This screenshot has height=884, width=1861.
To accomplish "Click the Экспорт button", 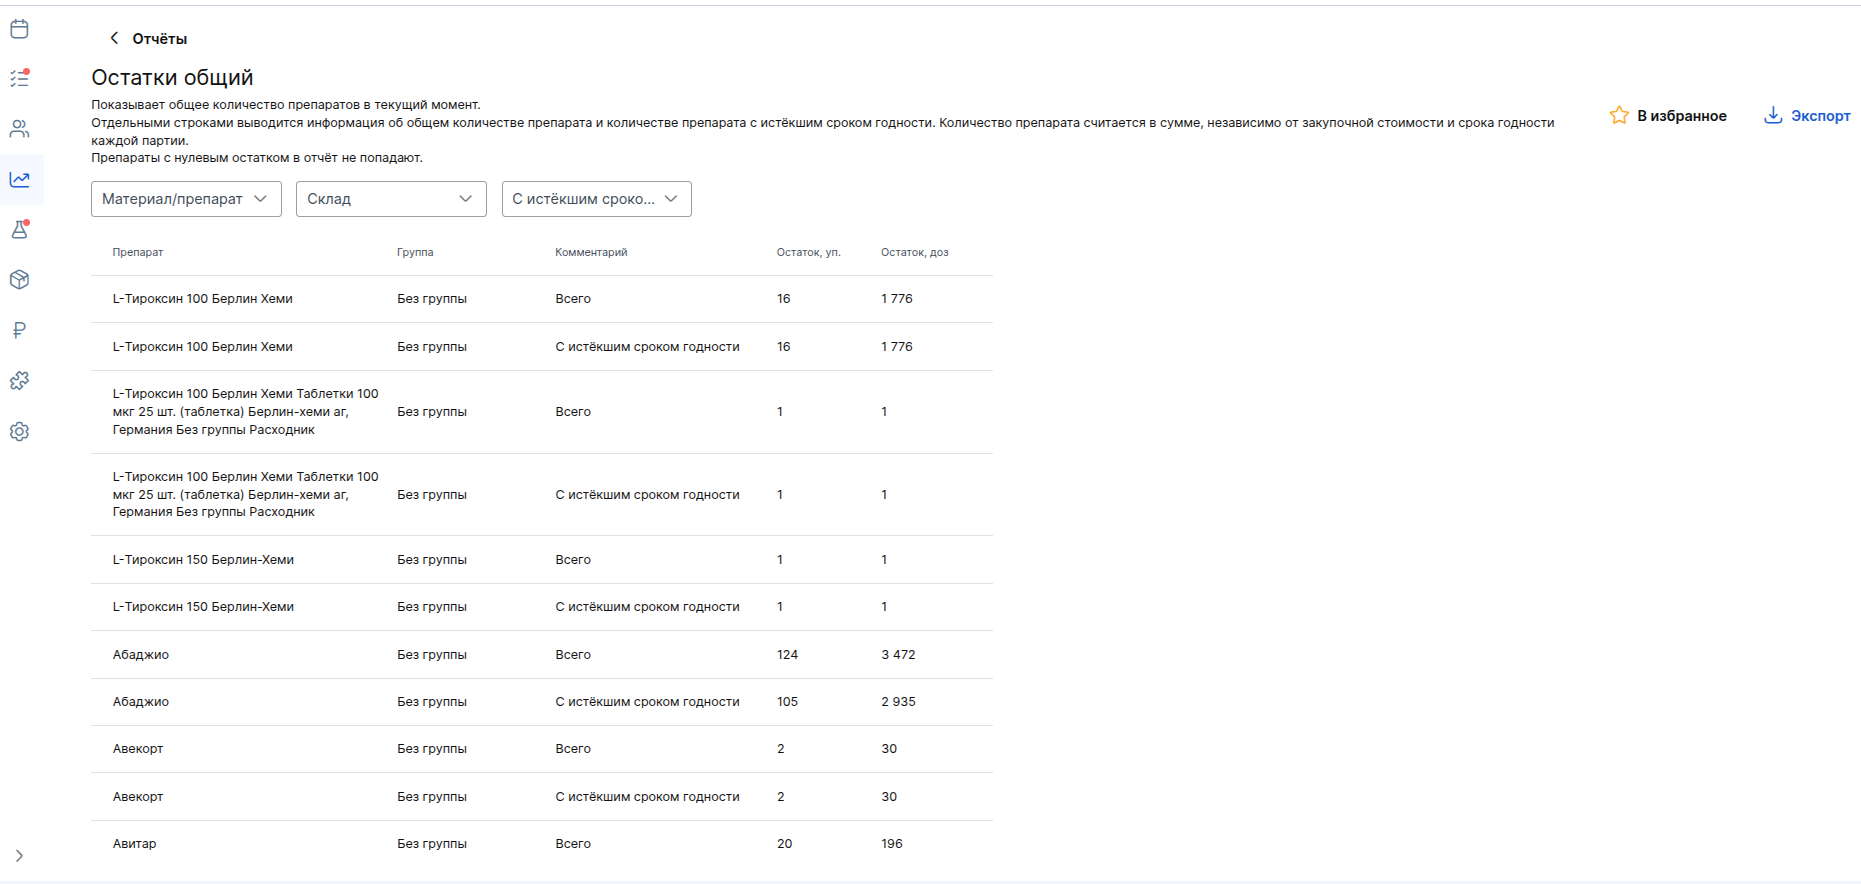I will (x=1807, y=116).
